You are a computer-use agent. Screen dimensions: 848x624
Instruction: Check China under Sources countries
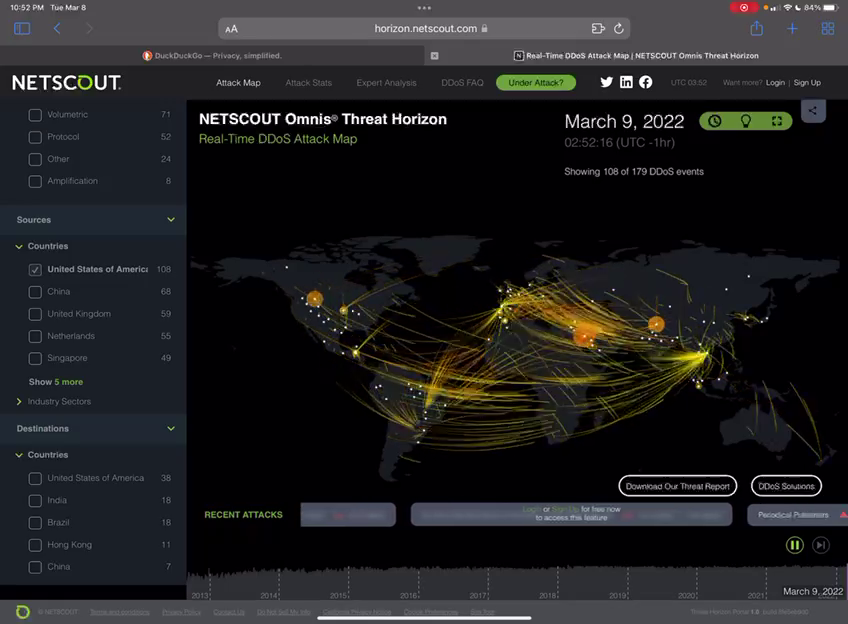click(x=35, y=291)
